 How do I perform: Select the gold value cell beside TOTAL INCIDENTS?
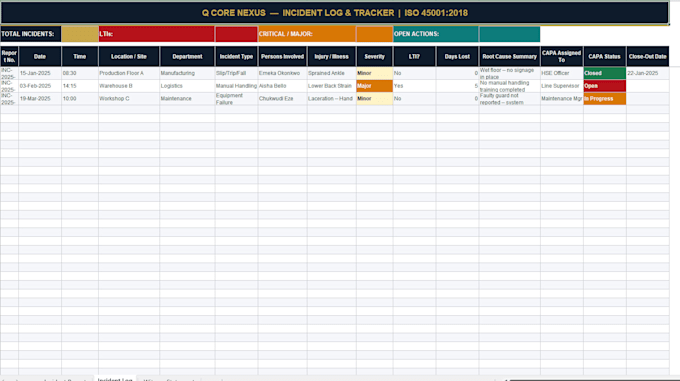(80, 34)
